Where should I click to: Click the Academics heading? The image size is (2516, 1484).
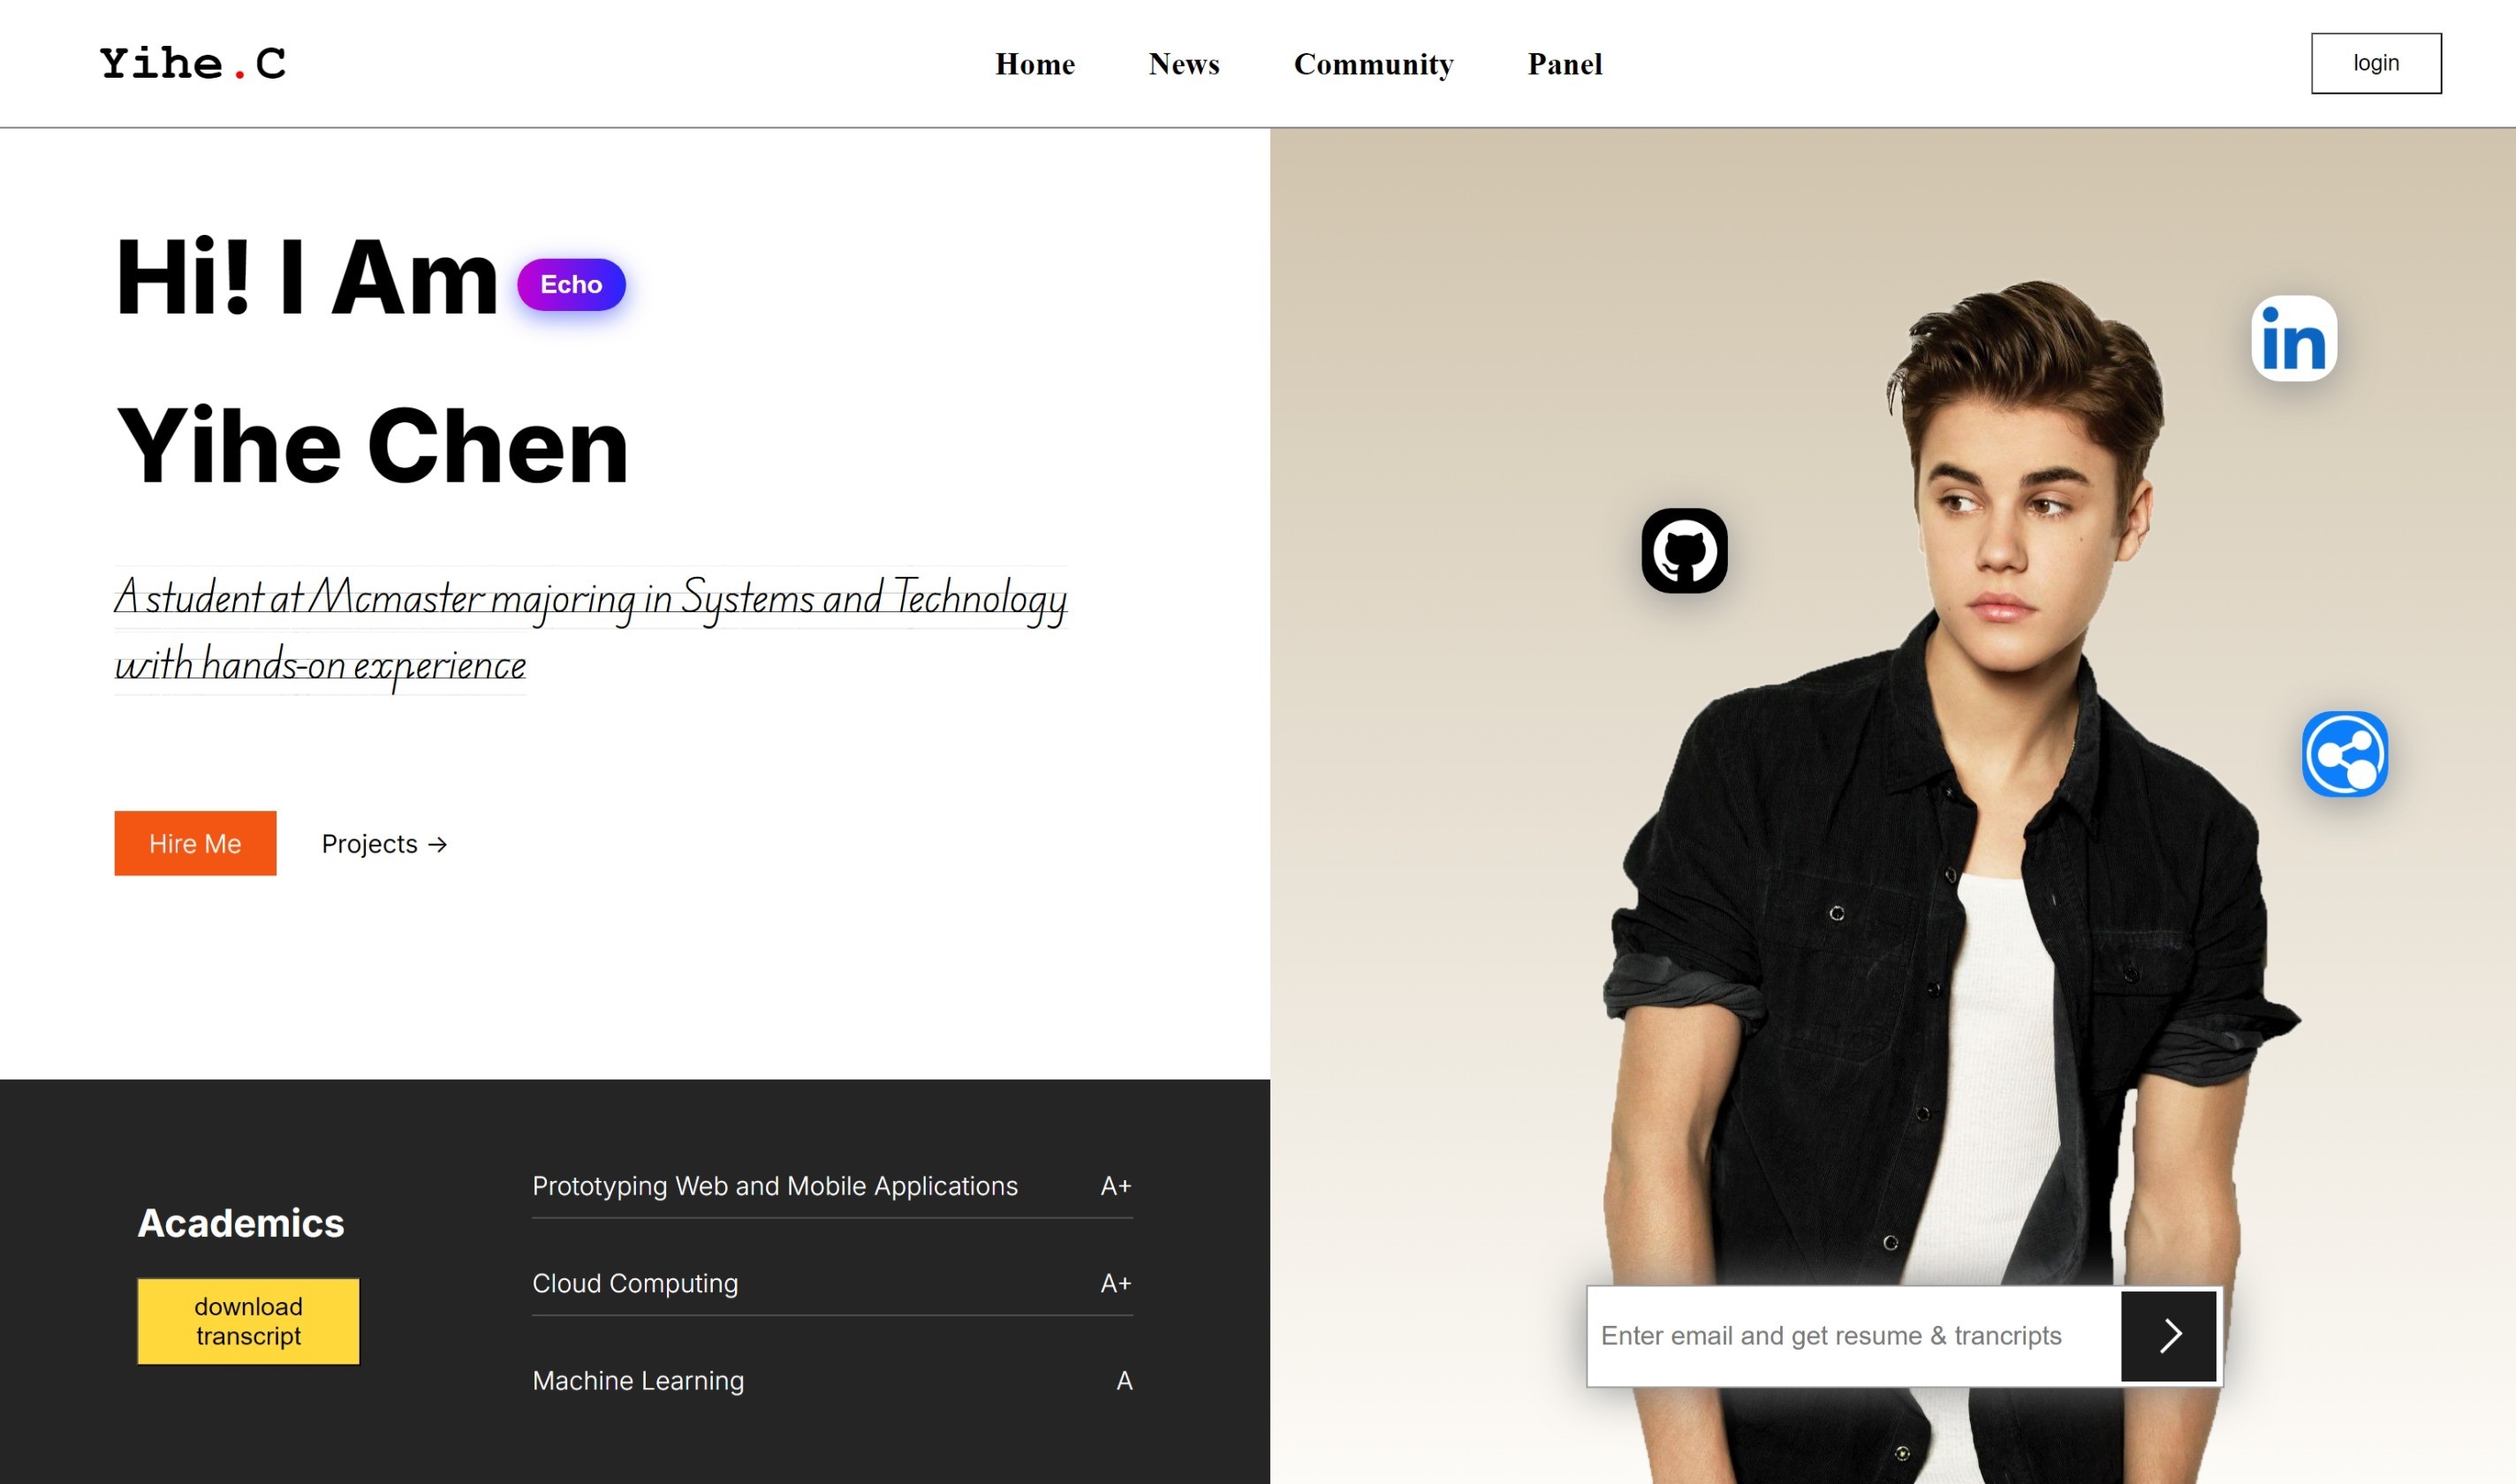point(240,1223)
